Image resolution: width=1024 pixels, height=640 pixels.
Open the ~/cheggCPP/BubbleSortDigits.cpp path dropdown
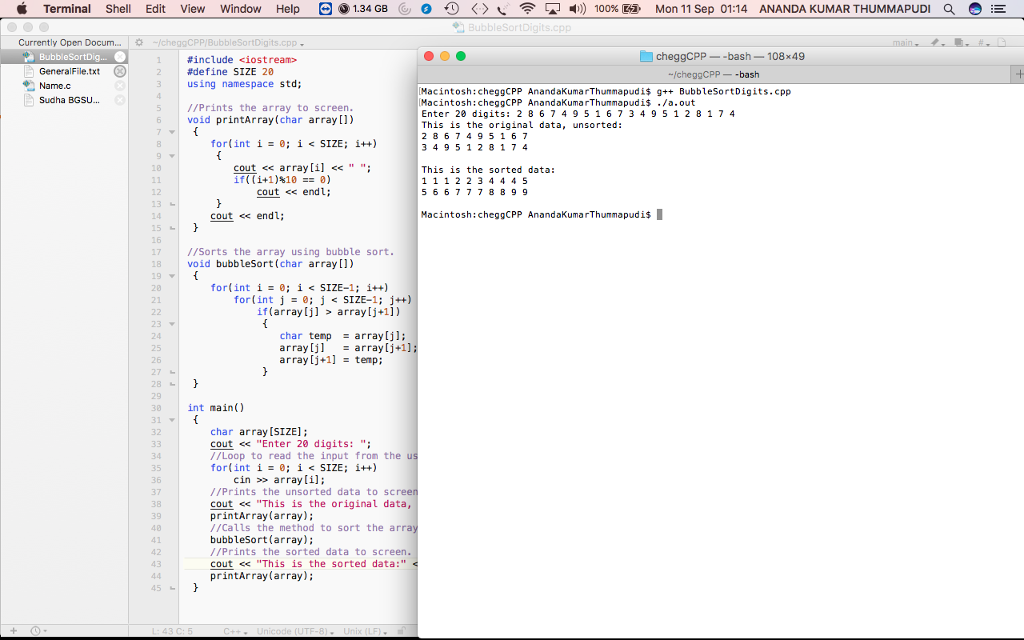(x=228, y=42)
